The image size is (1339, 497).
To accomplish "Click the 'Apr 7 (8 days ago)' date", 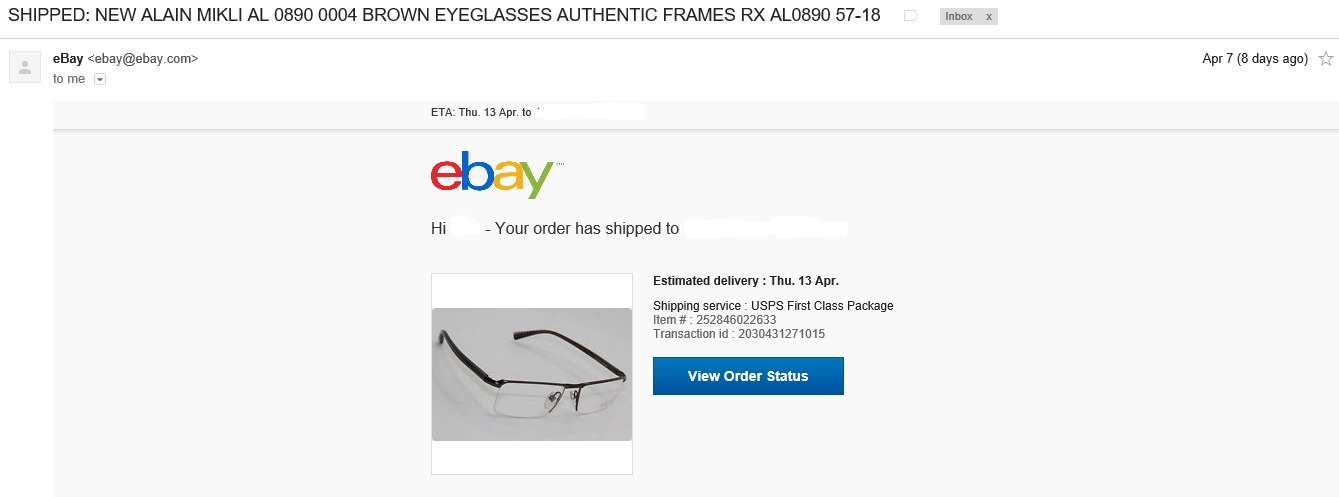I will tap(1254, 59).
